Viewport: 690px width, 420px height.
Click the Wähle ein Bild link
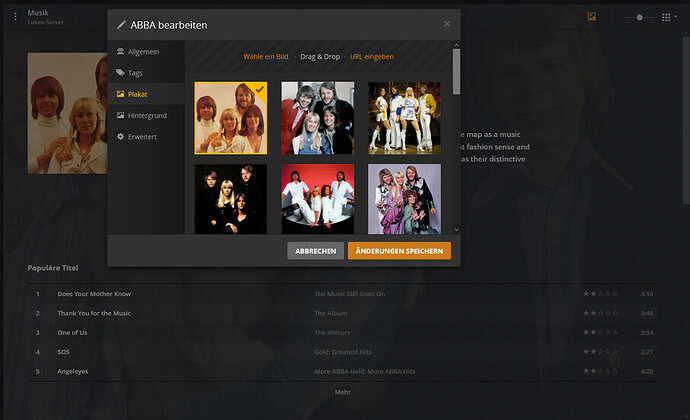[x=266, y=56]
